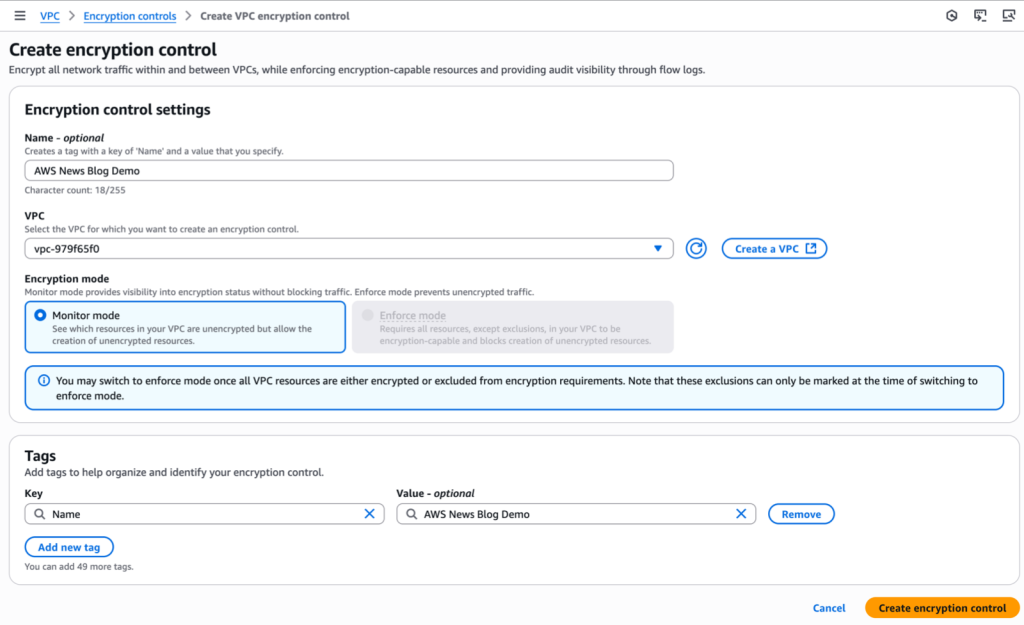This screenshot has width=1024, height=625.
Task: Click the Create a VPC external link button
Action: [774, 248]
